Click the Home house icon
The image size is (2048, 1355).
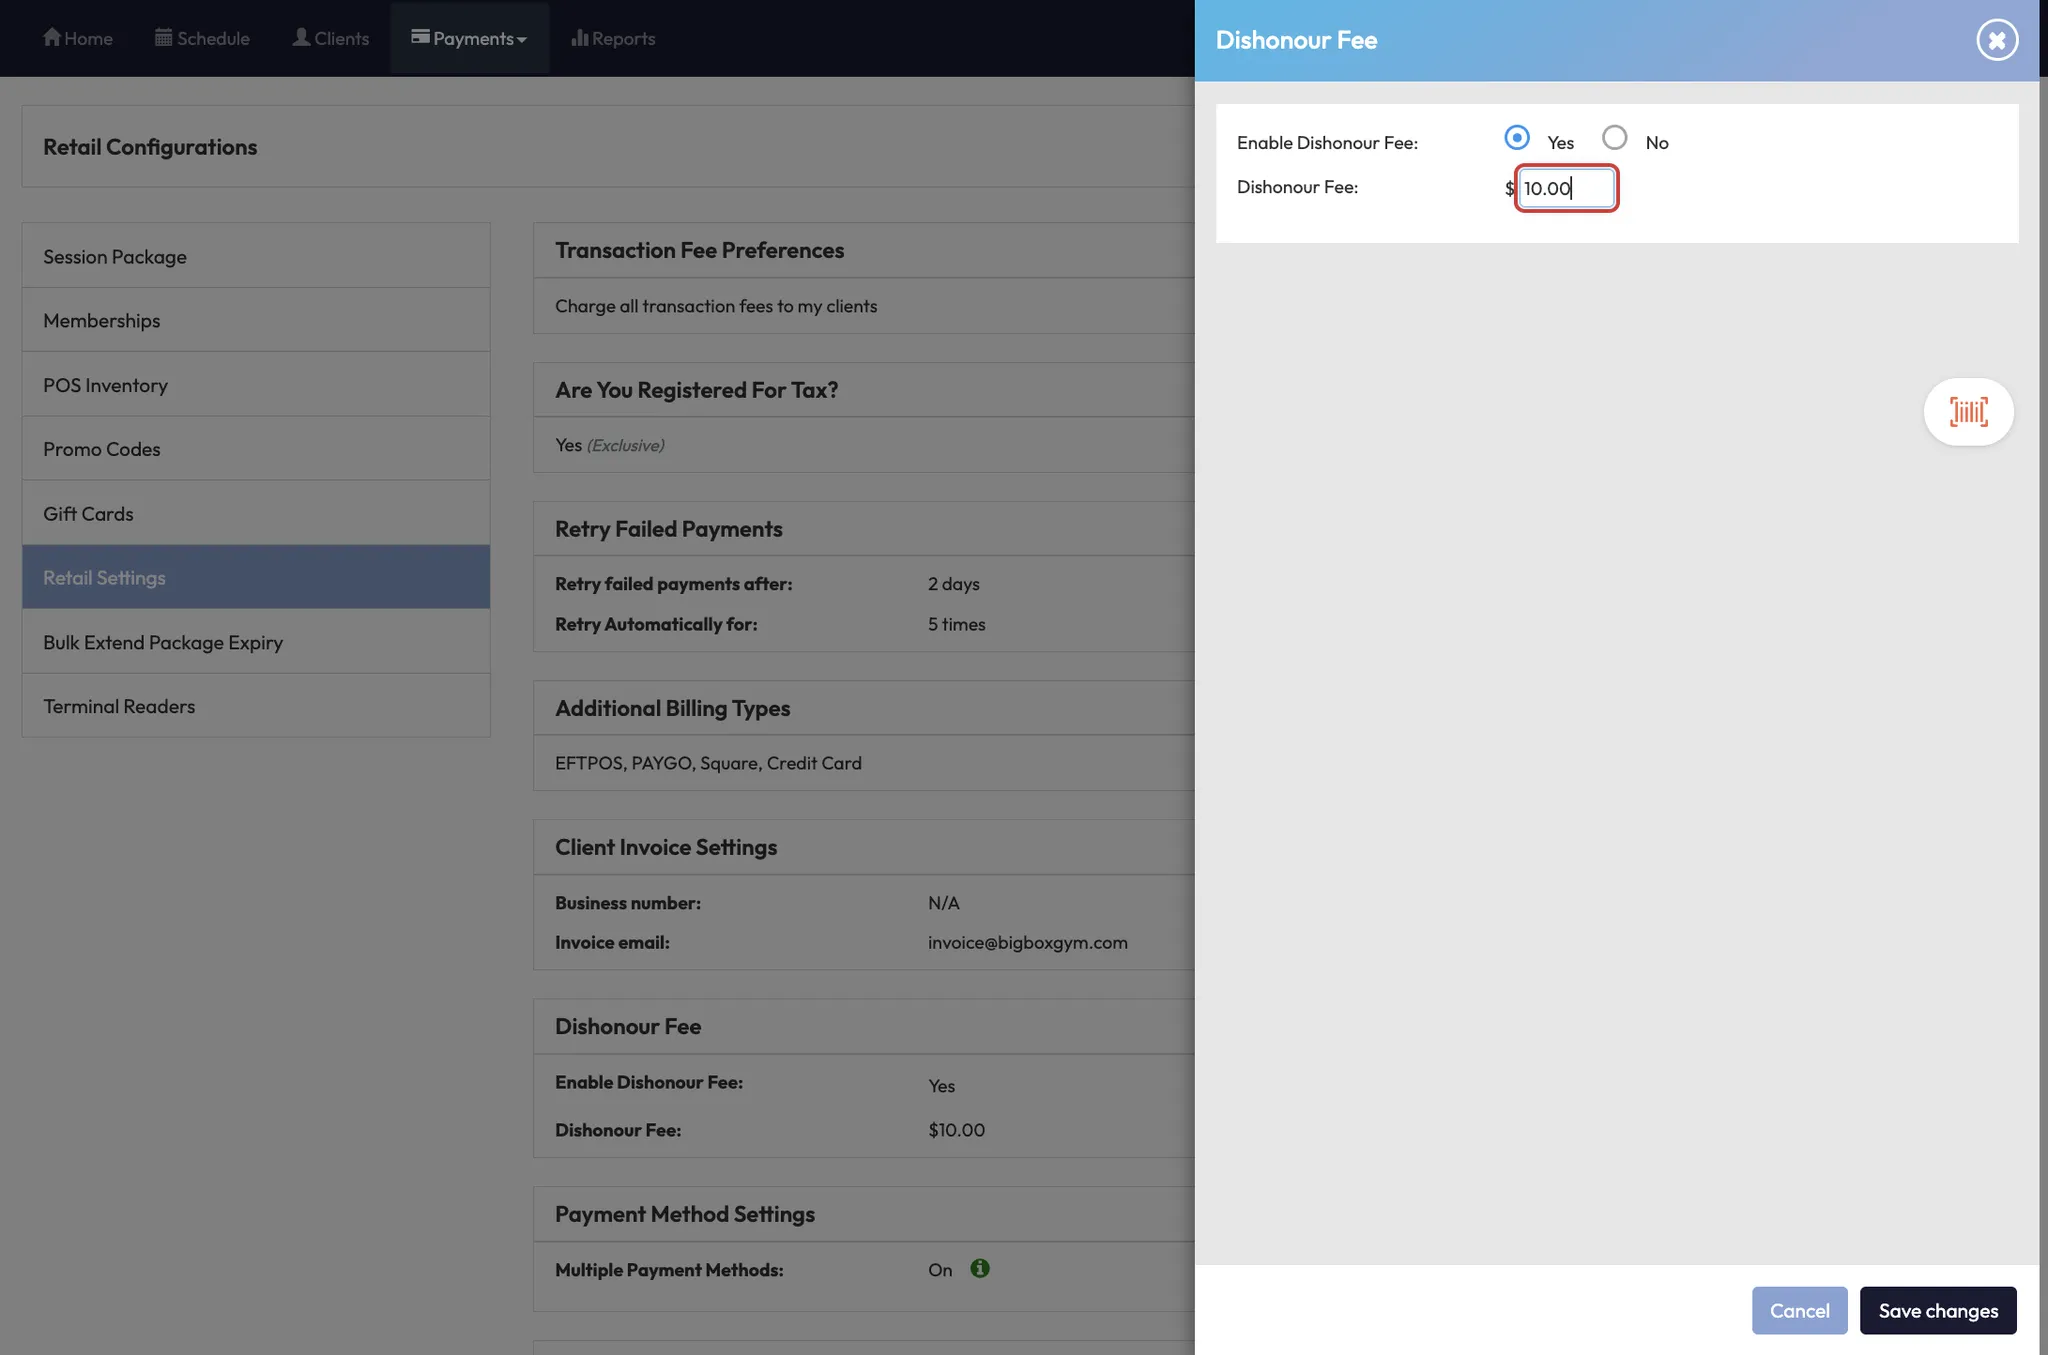tap(52, 37)
